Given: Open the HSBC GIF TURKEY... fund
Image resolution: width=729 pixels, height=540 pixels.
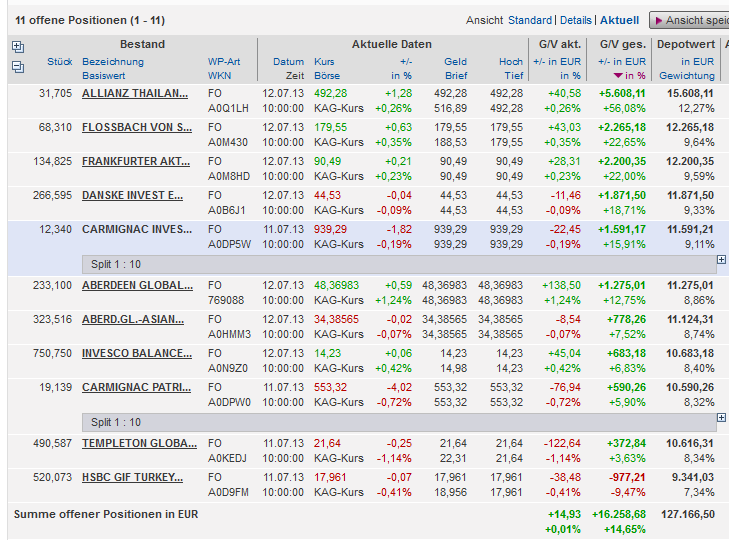Looking at the screenshot, I should pos(136,477).
